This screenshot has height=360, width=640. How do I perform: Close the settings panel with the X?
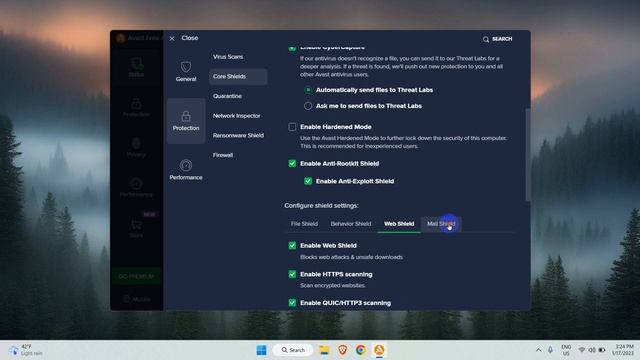click(172, 38)
